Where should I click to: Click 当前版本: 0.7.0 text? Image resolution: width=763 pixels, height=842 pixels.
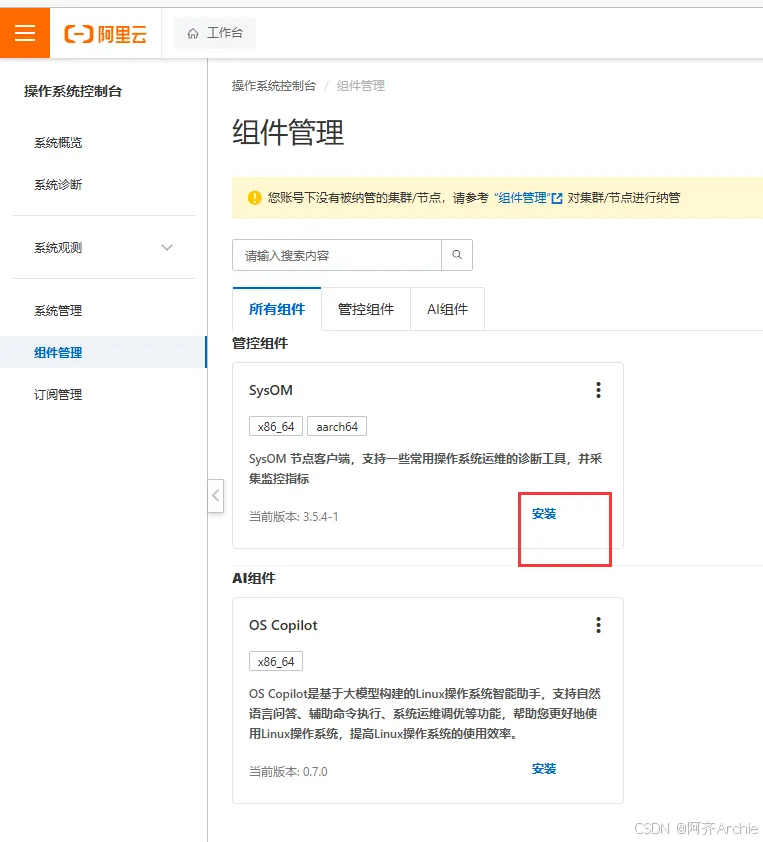pyautogui.click(x=288, y=772)
